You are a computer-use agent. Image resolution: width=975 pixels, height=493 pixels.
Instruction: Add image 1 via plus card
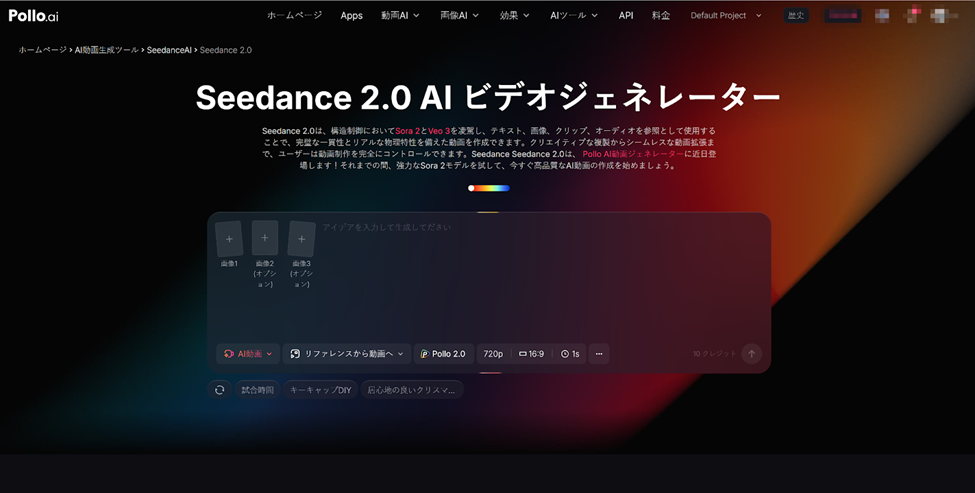[x=229, y=239]
